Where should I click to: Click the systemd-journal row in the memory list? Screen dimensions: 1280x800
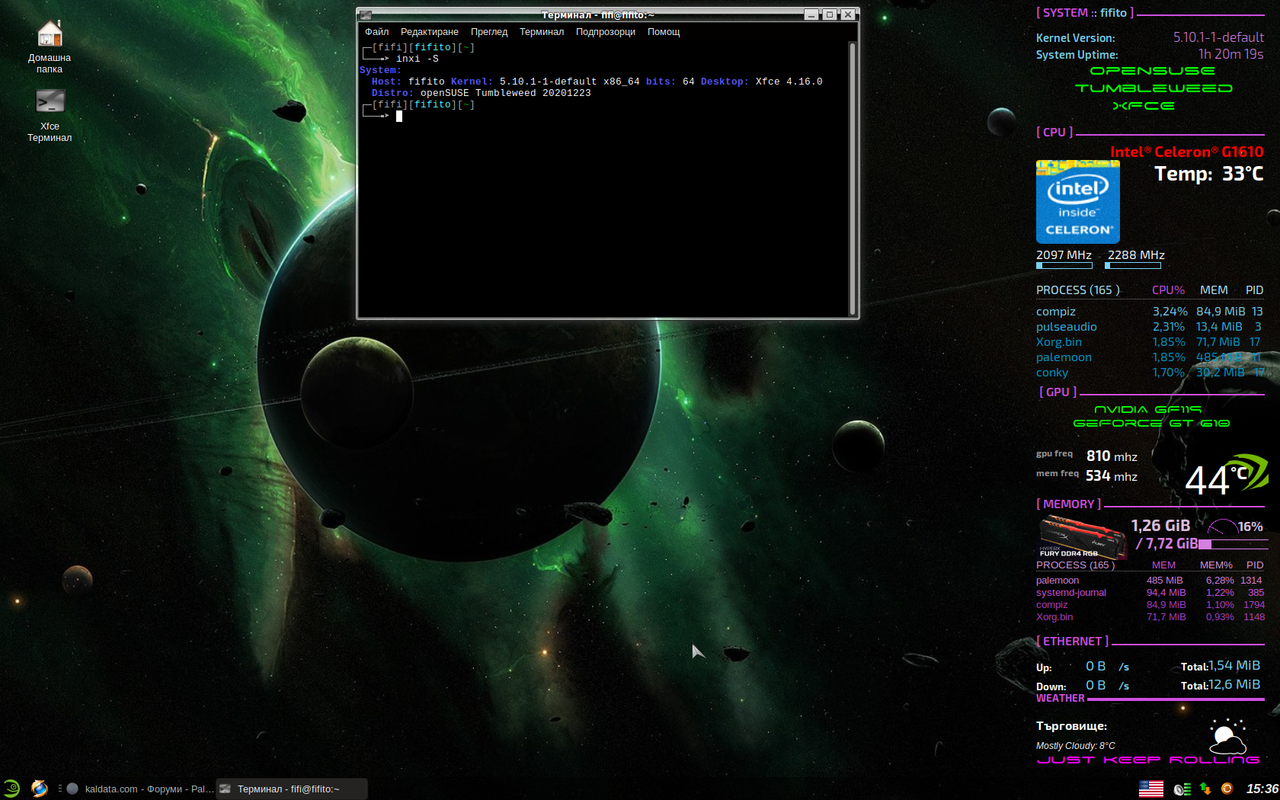[x=1150, y=592]
